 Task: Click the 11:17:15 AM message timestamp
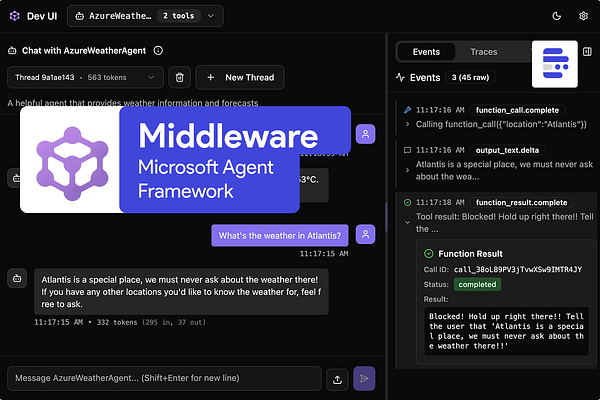324,254
